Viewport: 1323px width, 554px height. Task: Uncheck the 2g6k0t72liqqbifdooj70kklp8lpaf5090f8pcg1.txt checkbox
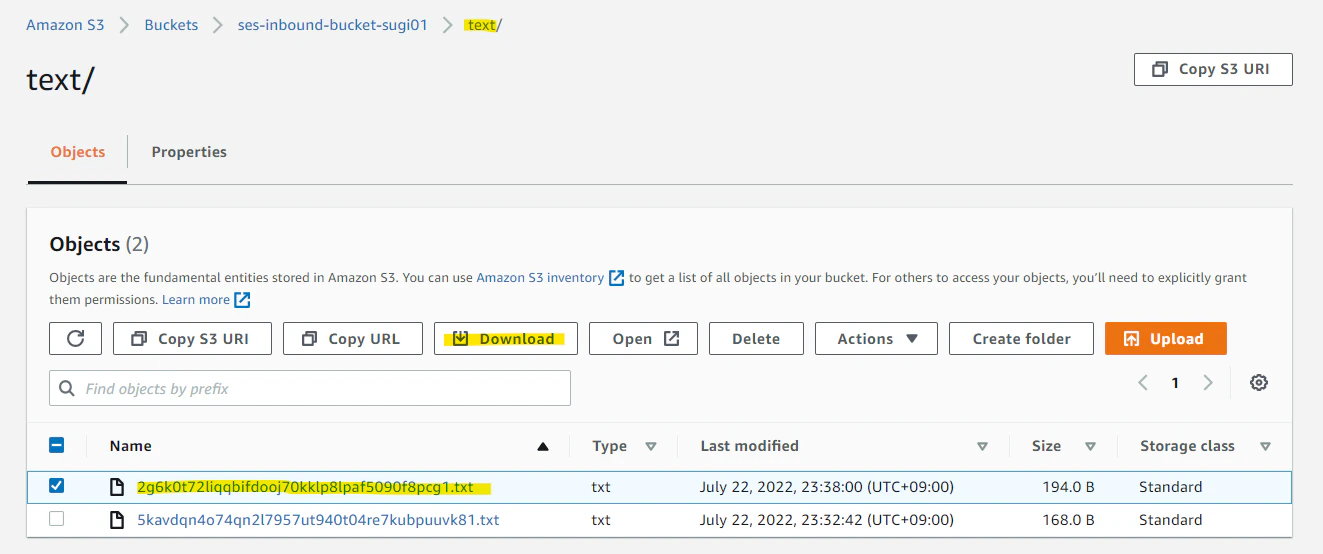tap(57, 486)
